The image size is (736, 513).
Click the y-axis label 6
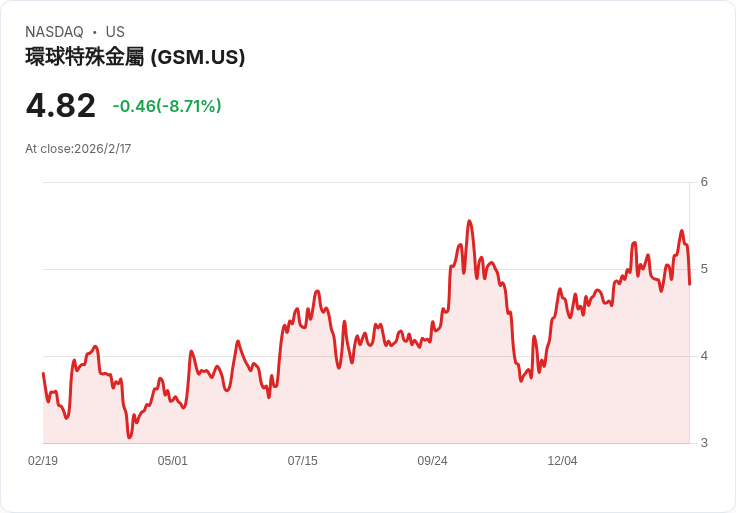pyautogui.click(x=704, y=182)
